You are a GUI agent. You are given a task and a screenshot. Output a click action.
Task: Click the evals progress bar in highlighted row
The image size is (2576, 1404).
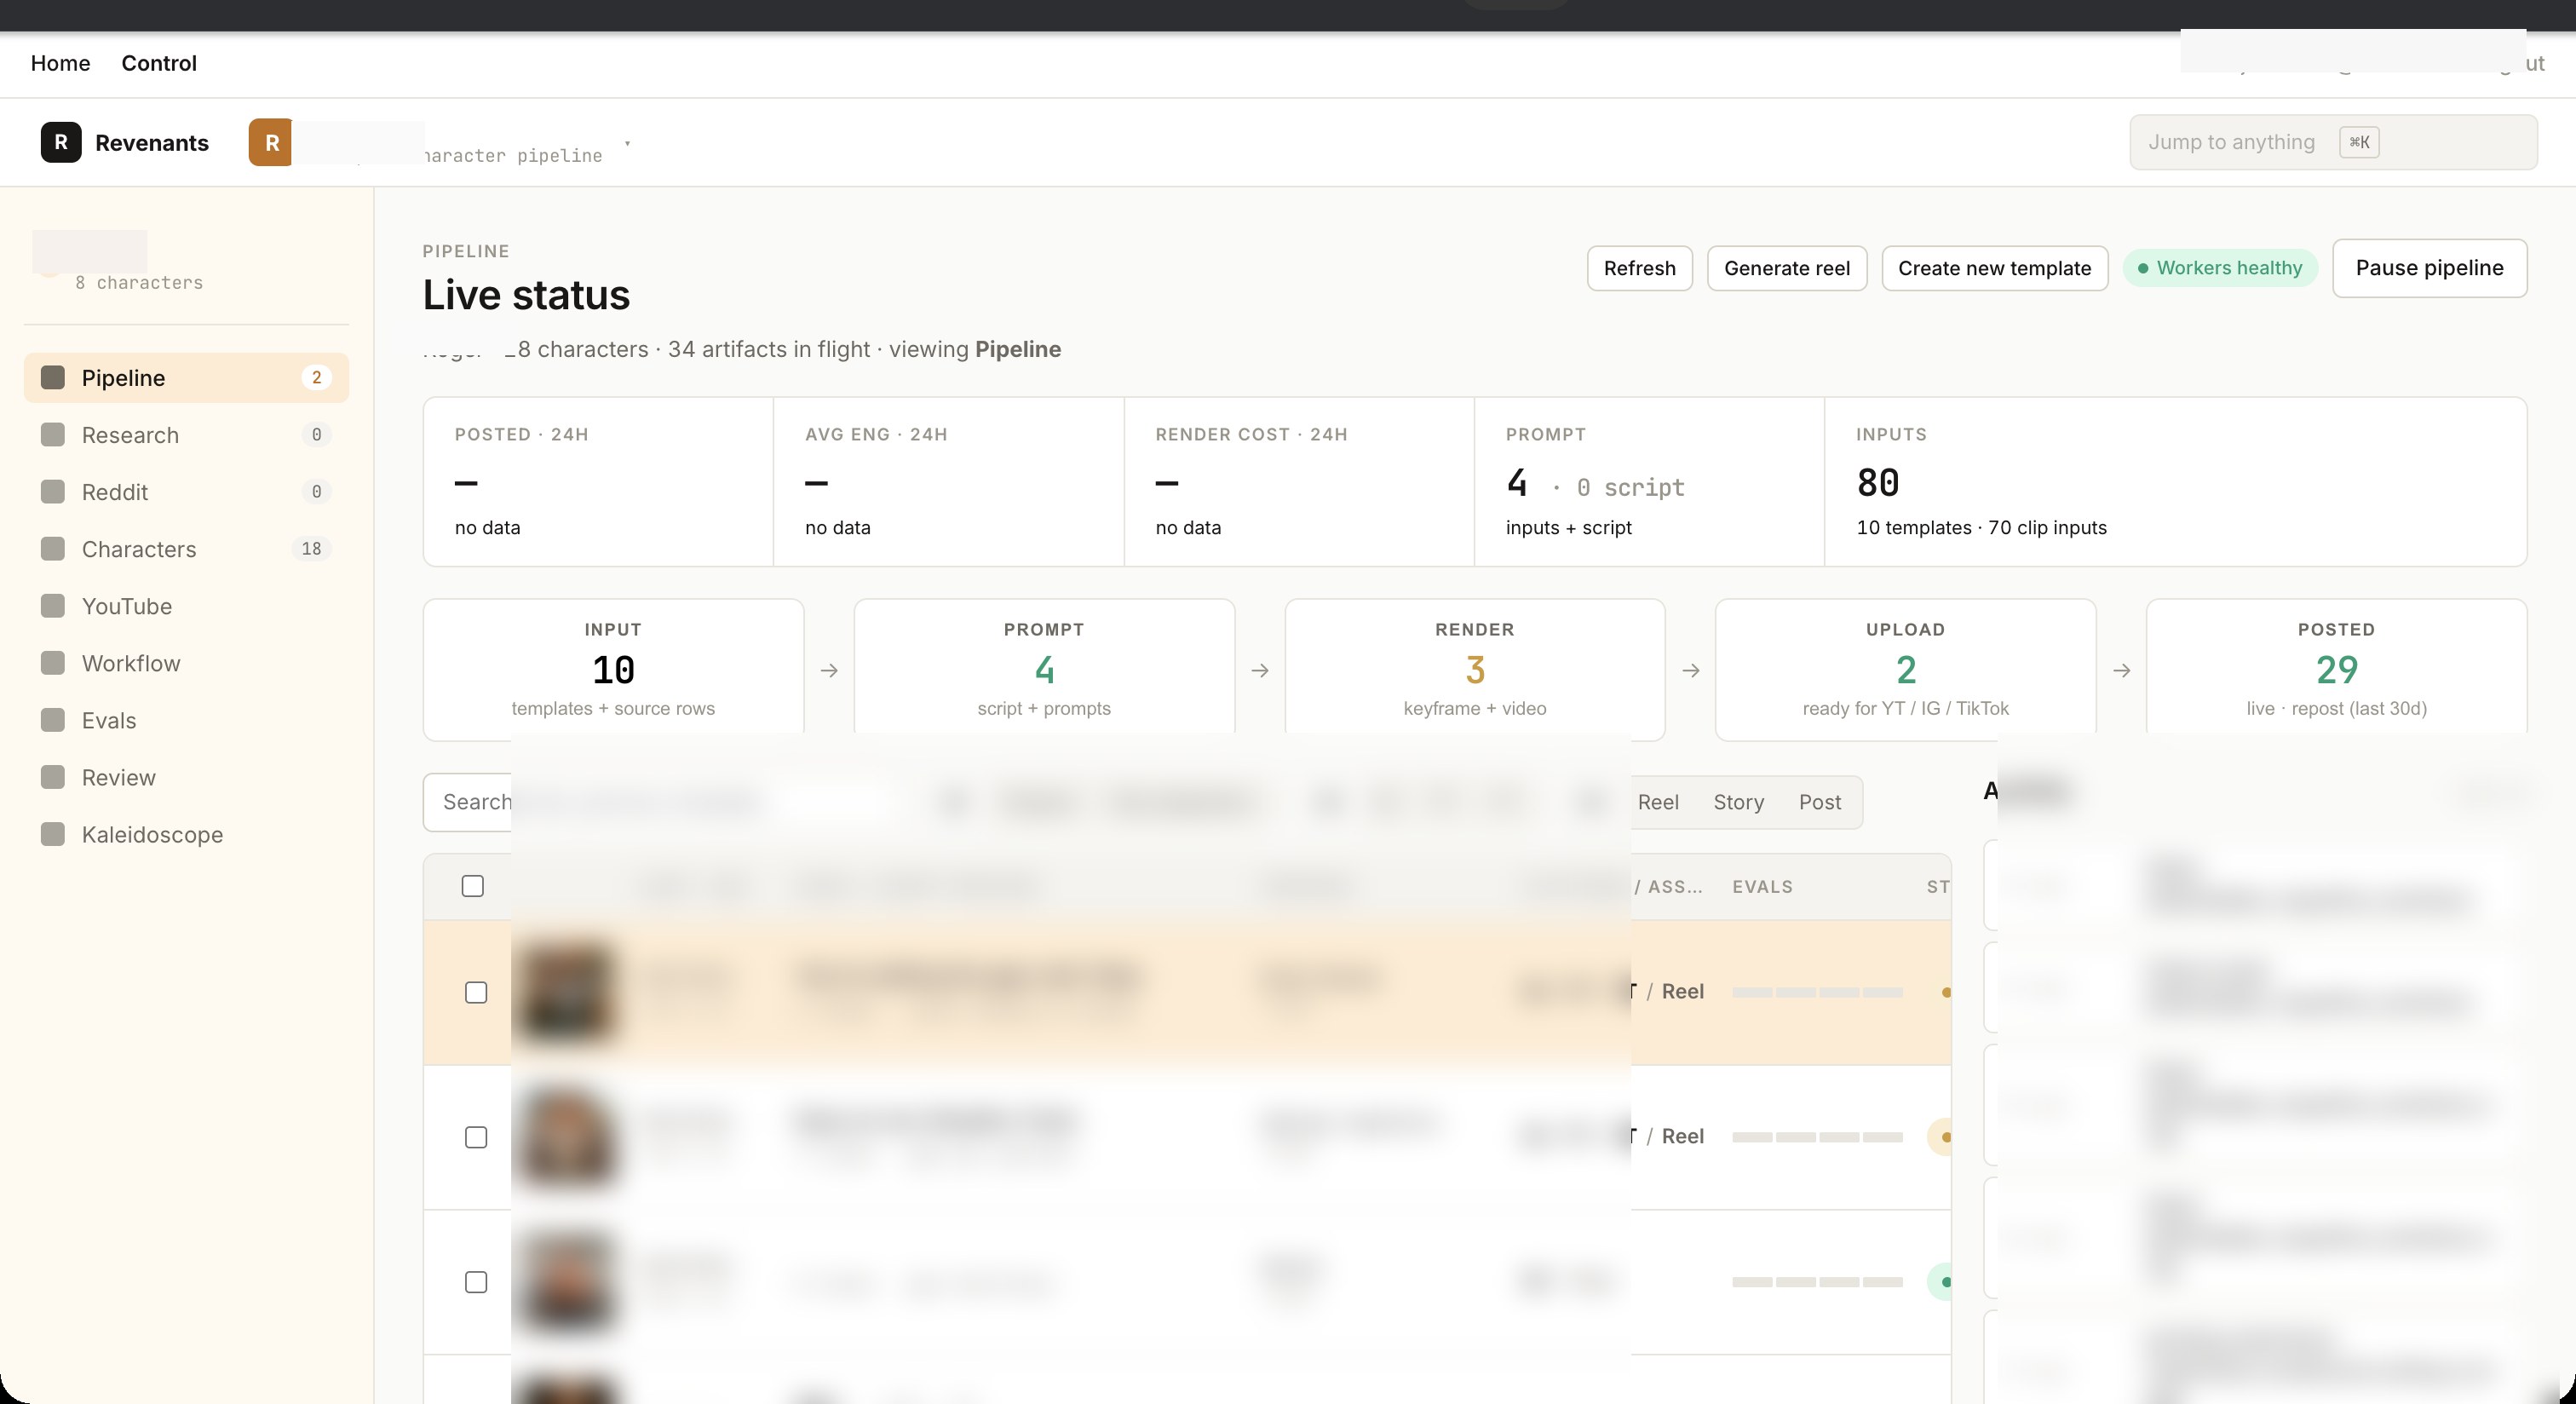(1817, 992)
